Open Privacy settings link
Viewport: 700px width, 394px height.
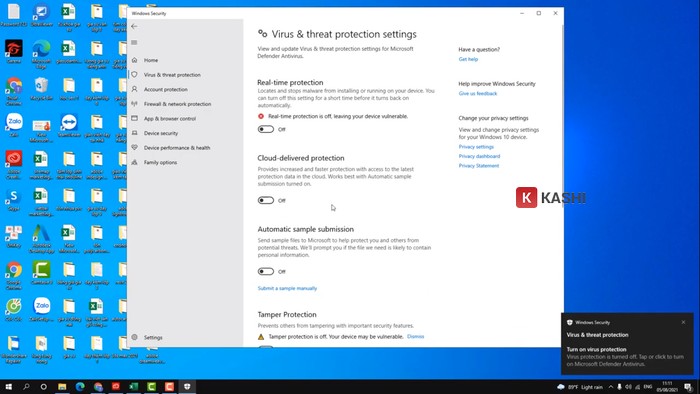pyautogui.click(x=476, y=147)
